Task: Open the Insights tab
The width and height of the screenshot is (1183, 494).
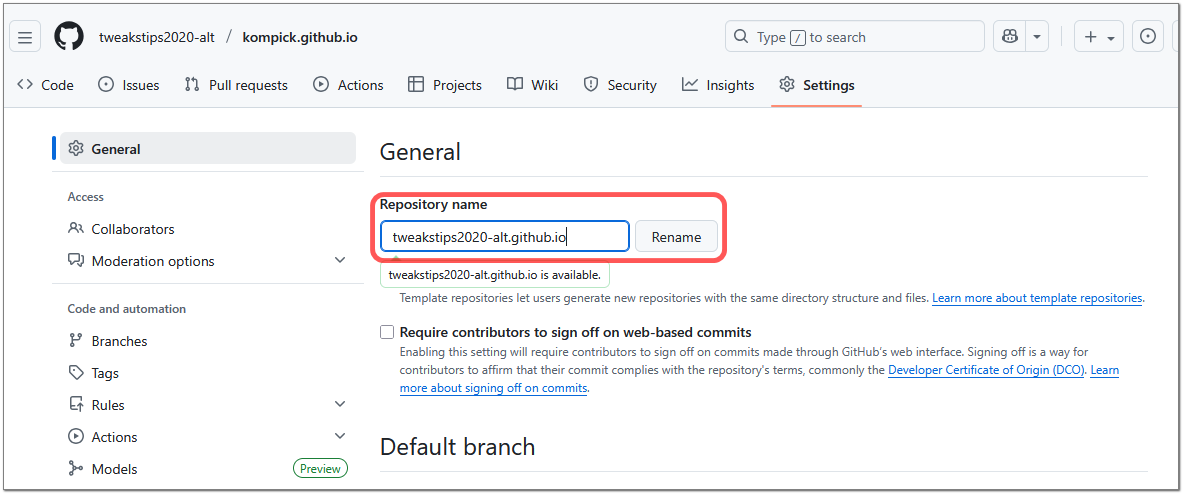Action: point(718,85)
